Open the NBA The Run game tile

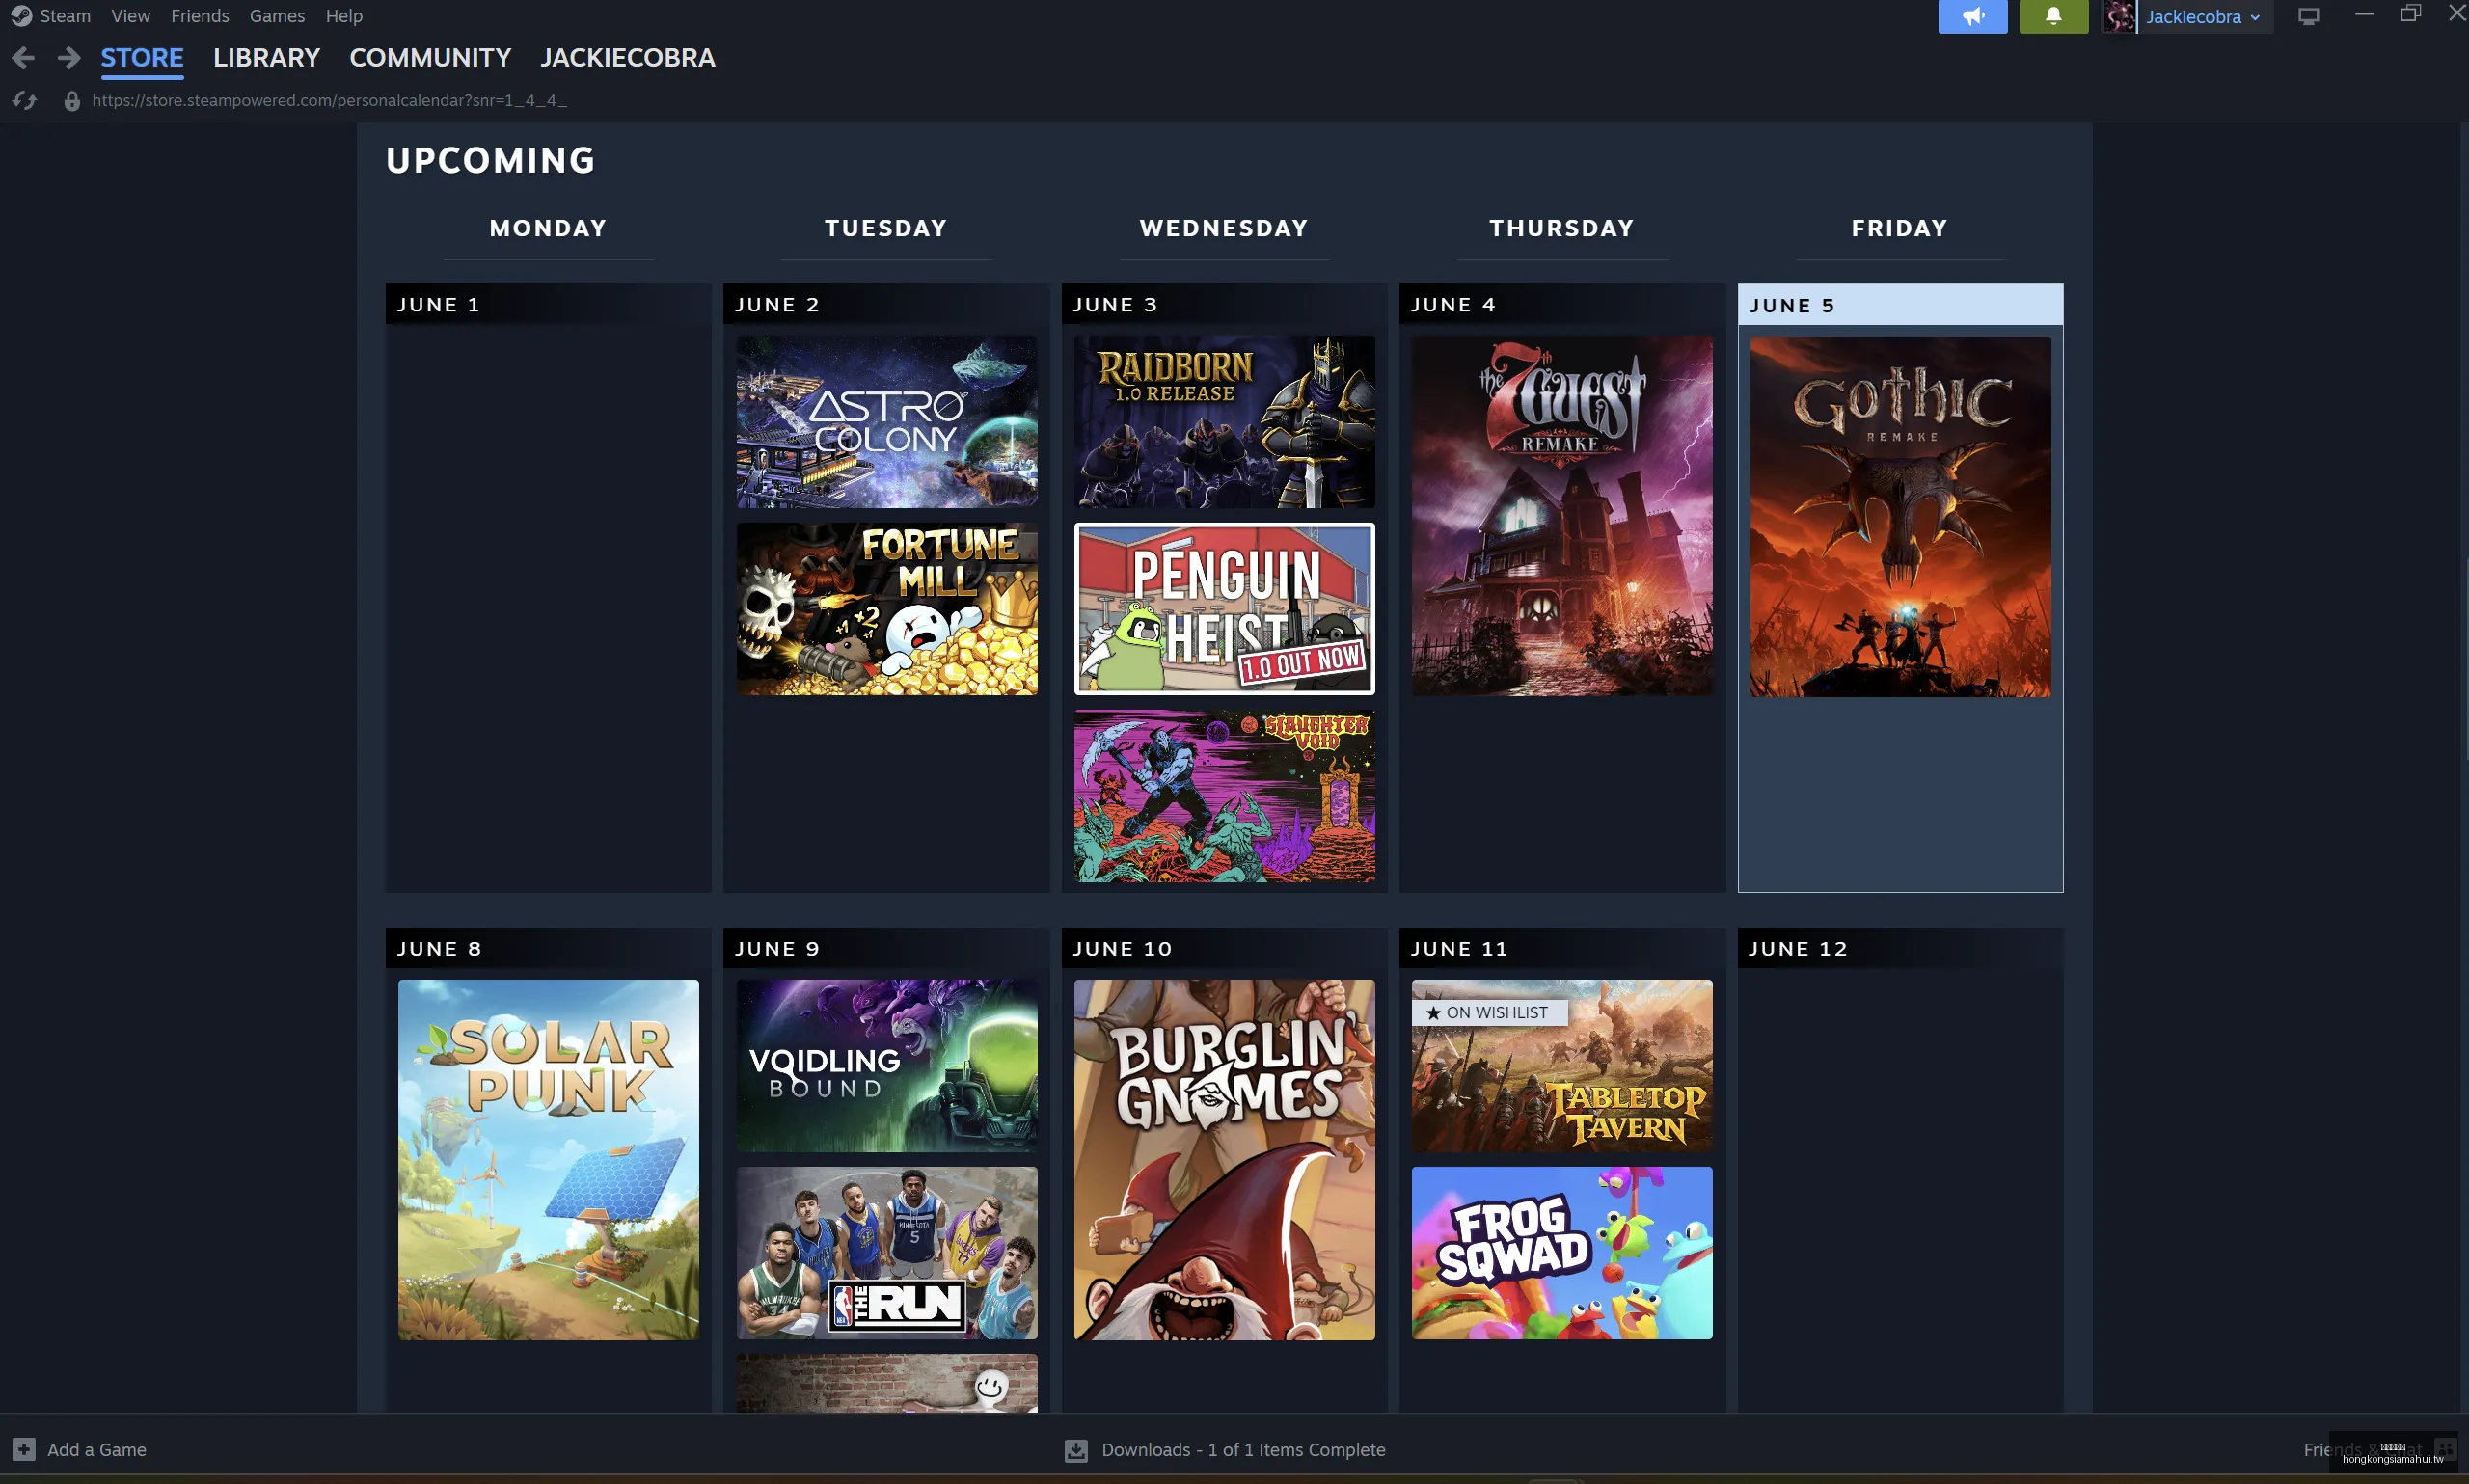pyautogui.click(x=887, y=1253)
